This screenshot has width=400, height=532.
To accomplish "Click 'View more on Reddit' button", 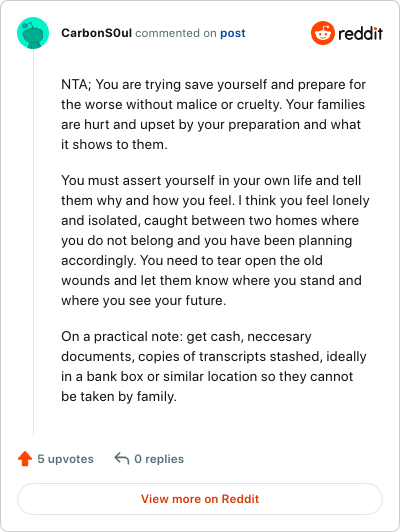I will (x=200, y=499).
